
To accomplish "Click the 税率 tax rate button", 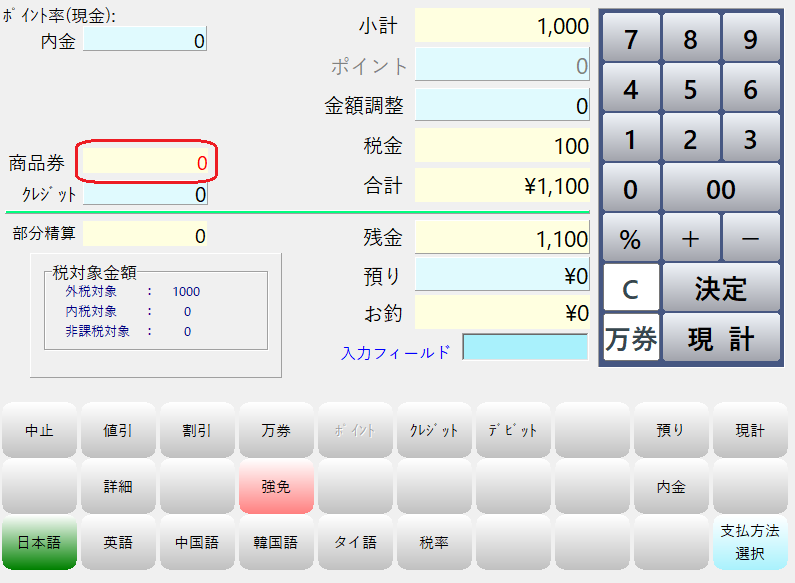I will click(434, 543).
